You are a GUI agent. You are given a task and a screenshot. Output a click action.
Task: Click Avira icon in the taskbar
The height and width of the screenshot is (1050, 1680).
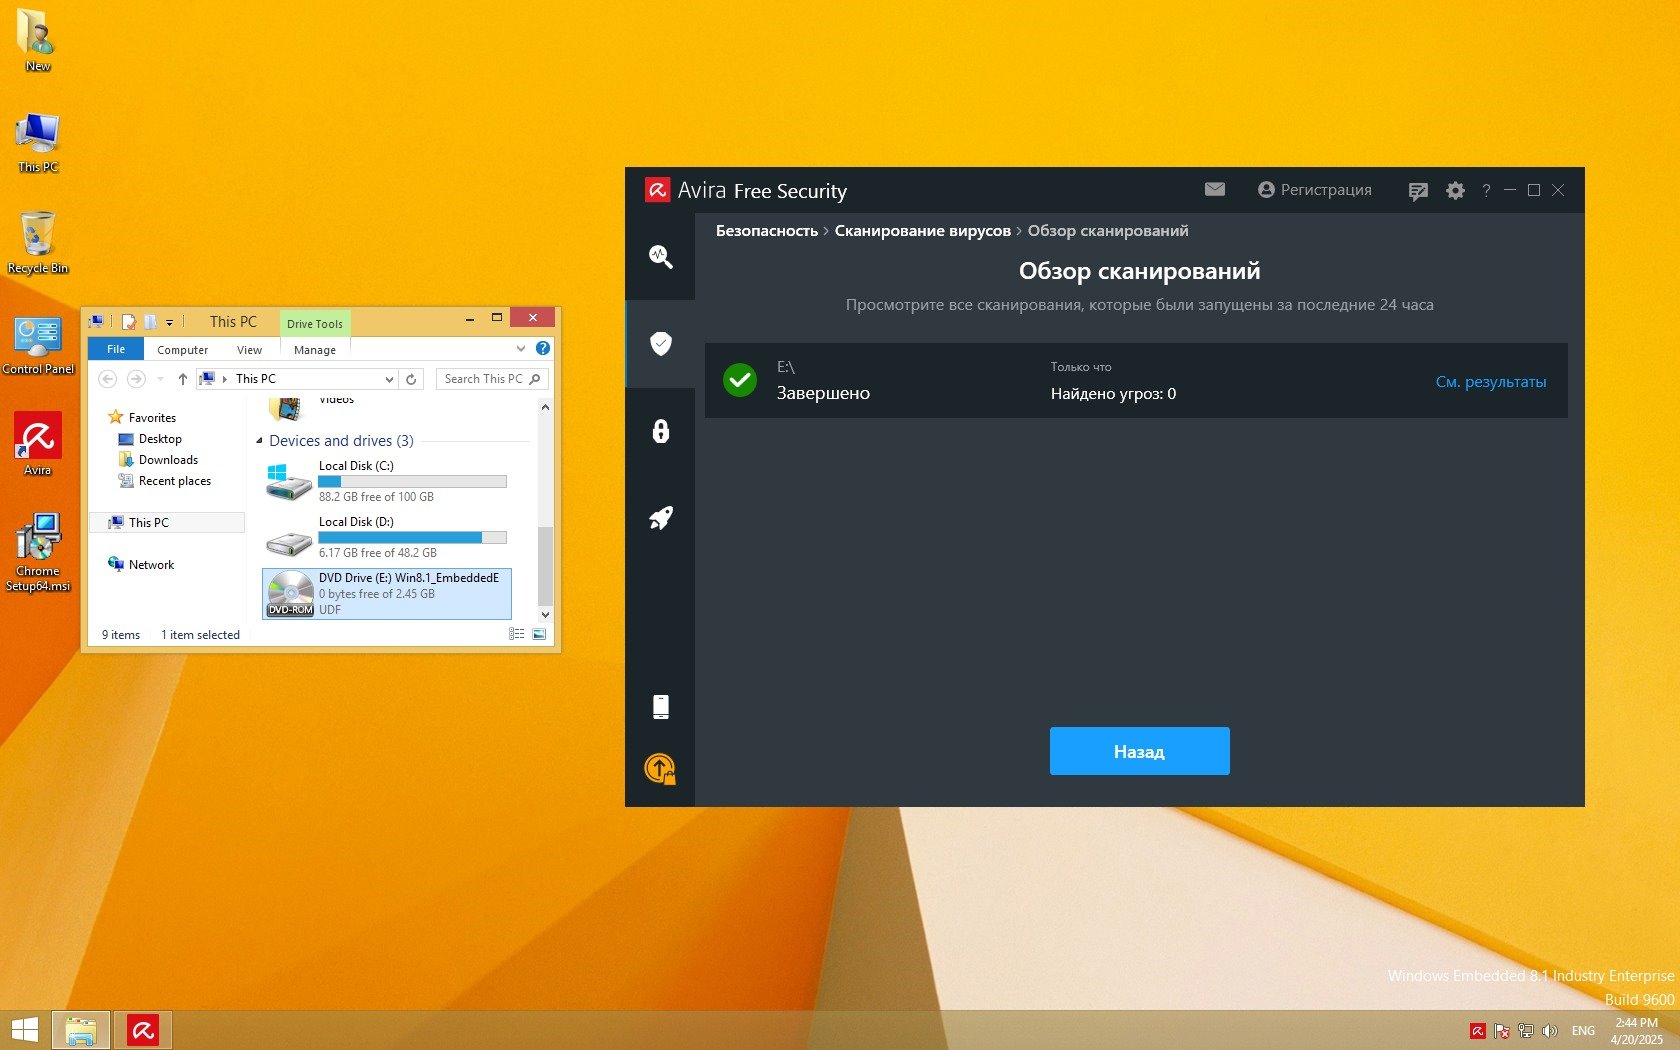coord(143,1030)
